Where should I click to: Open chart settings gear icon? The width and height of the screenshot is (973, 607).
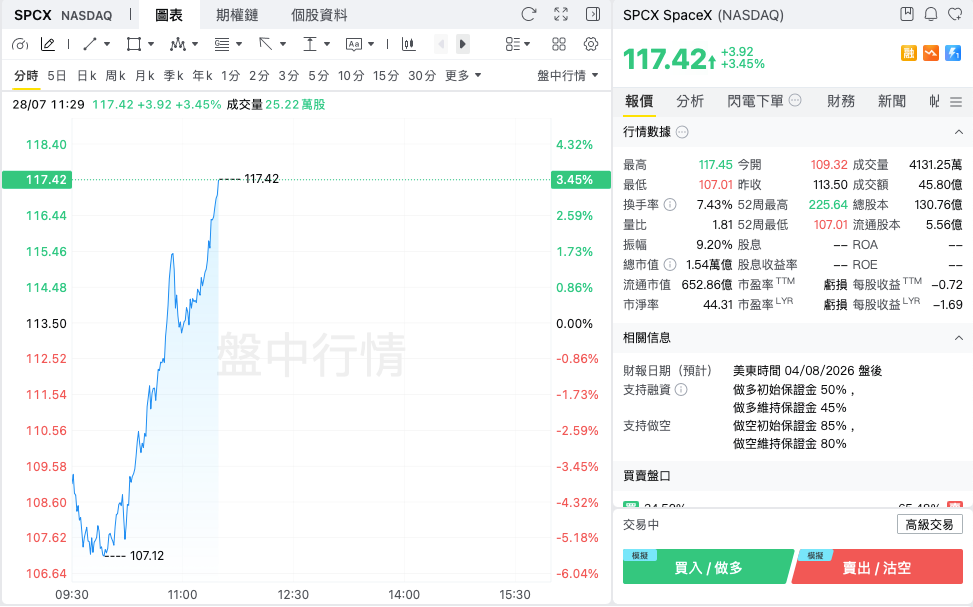tap(591, 44)
